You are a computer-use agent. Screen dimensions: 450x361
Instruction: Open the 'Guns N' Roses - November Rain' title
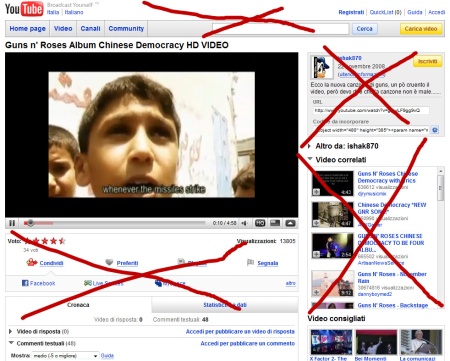click(x=392, y=277)
